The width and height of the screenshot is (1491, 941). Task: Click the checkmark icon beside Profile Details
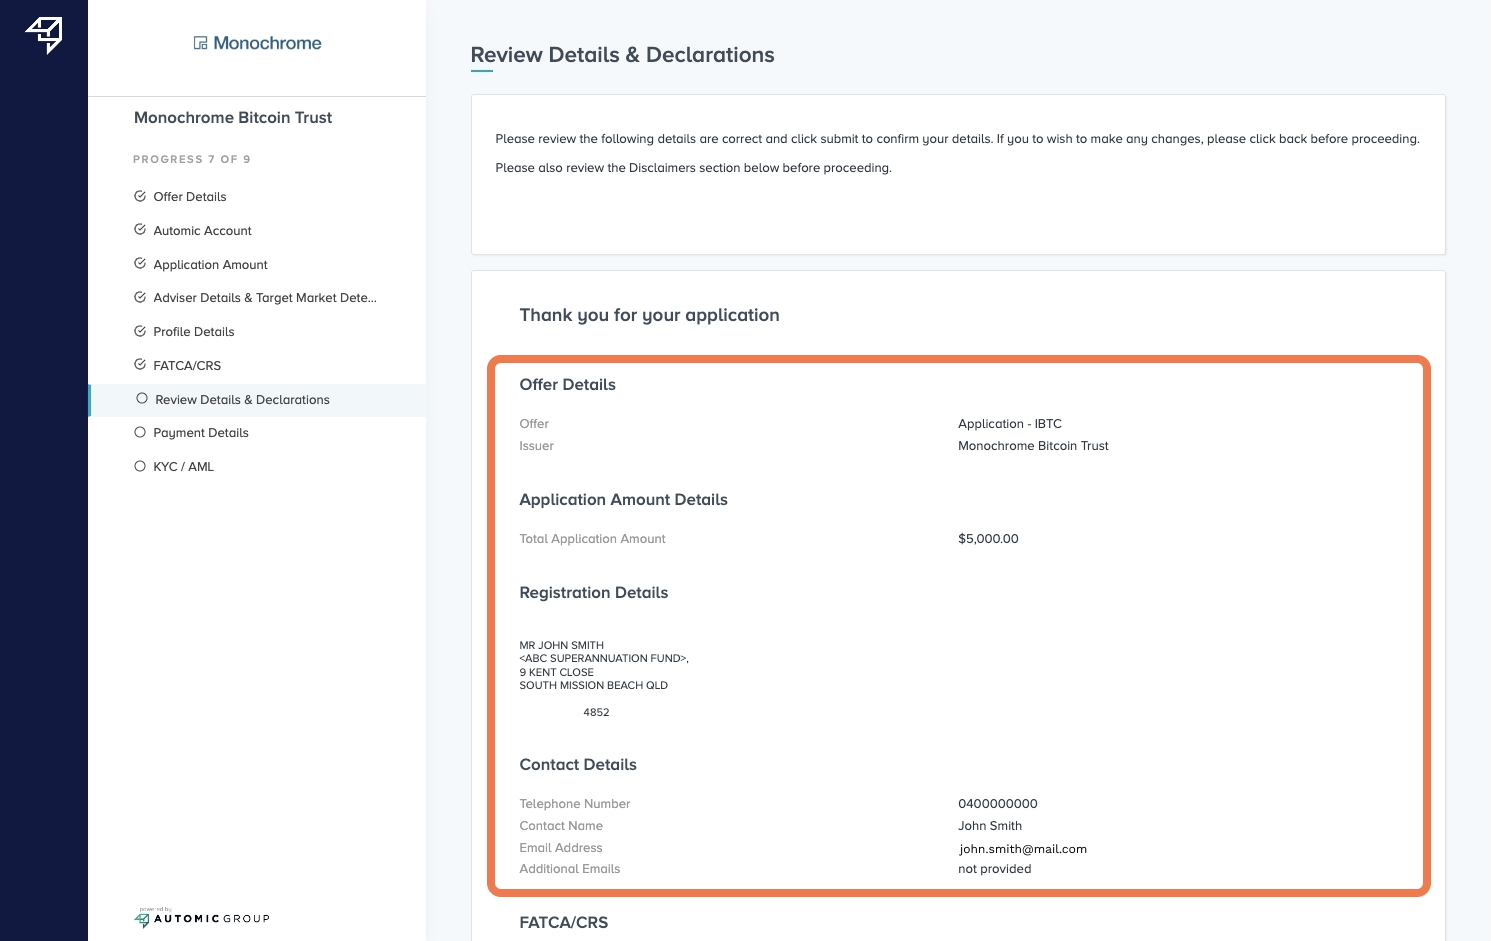[x=140, y=331]
